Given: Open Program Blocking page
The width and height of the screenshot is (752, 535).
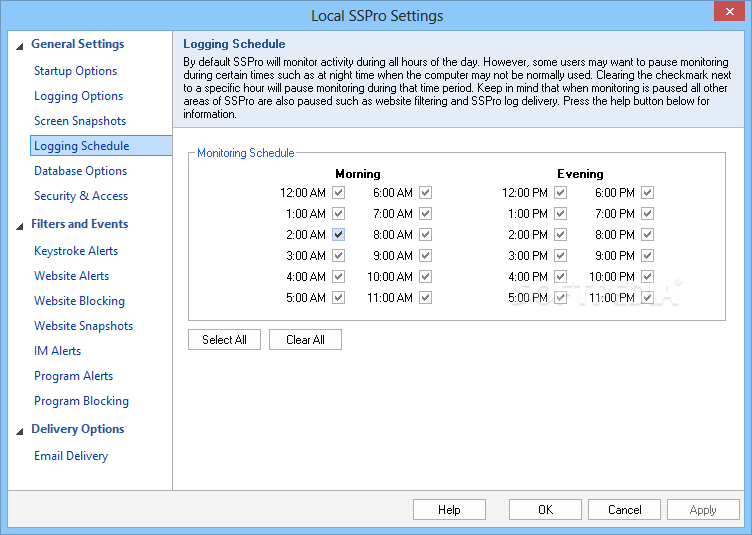Looking at the screenshot, I should (x=81, y=401).
